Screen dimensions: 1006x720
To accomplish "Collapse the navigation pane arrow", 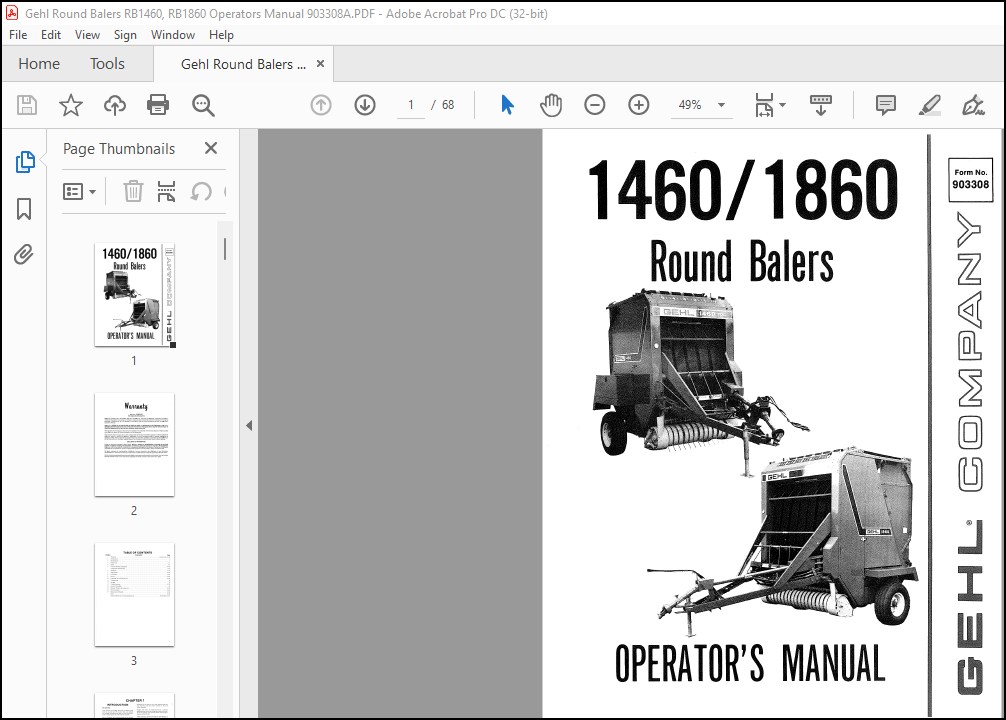I will point(249,425).
